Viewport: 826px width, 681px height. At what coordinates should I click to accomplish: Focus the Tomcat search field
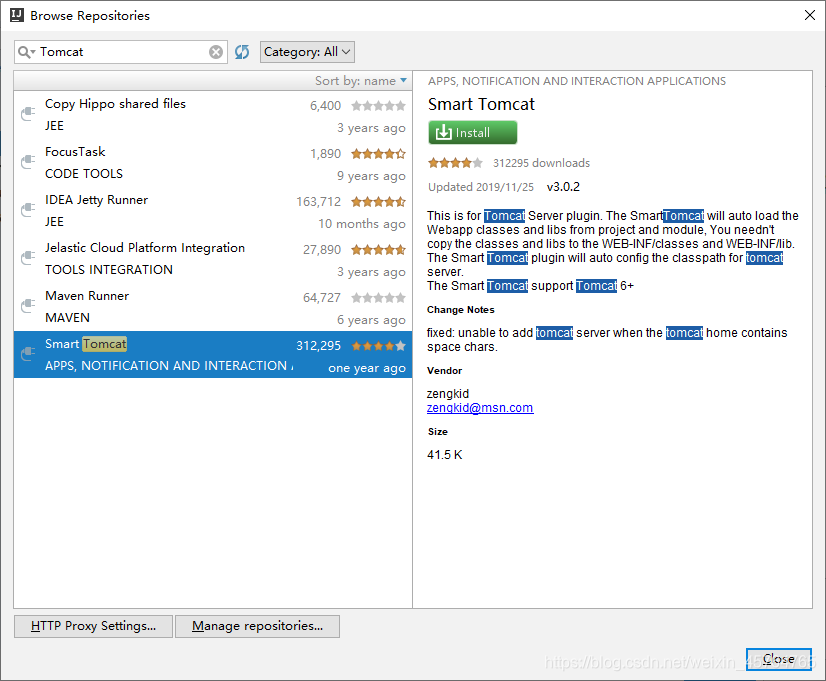point(122,52)
